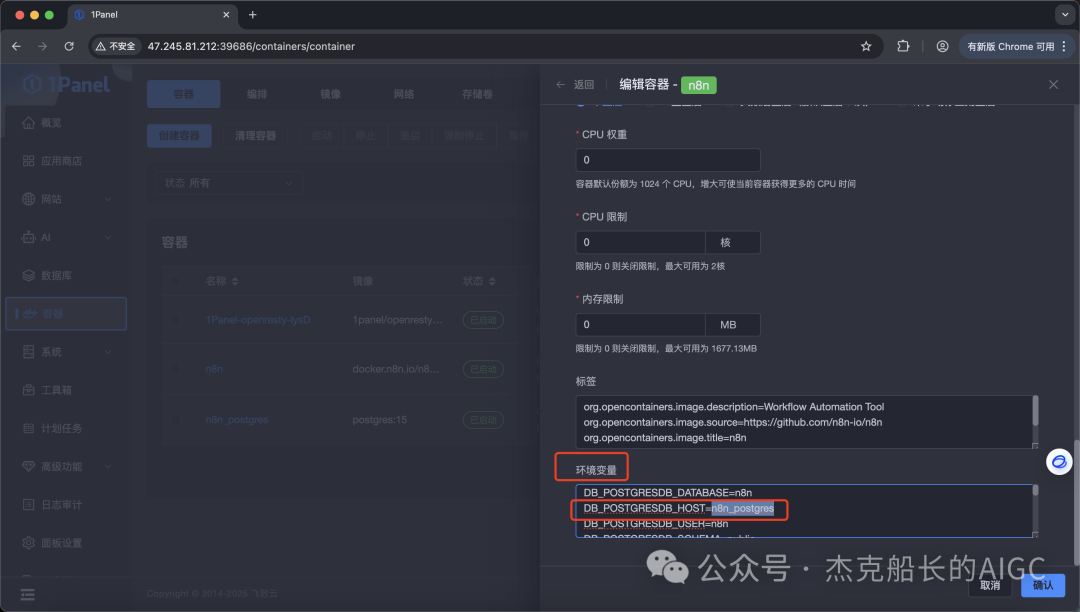Open the Chrome extensions puzzle icon

tap(903, 46)
